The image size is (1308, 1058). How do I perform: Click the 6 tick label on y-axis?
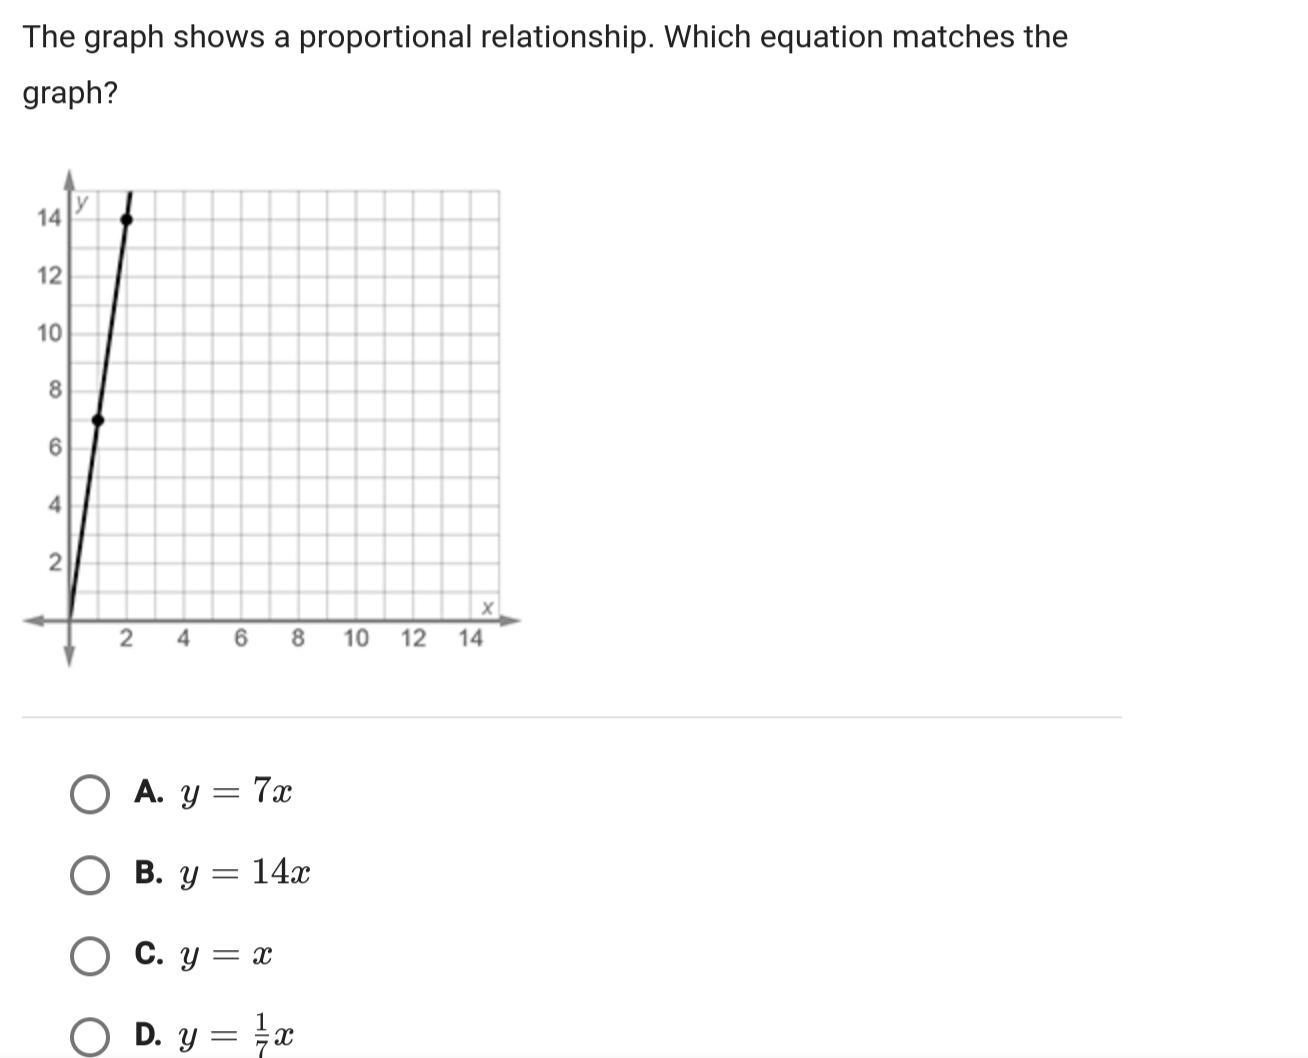54,448
